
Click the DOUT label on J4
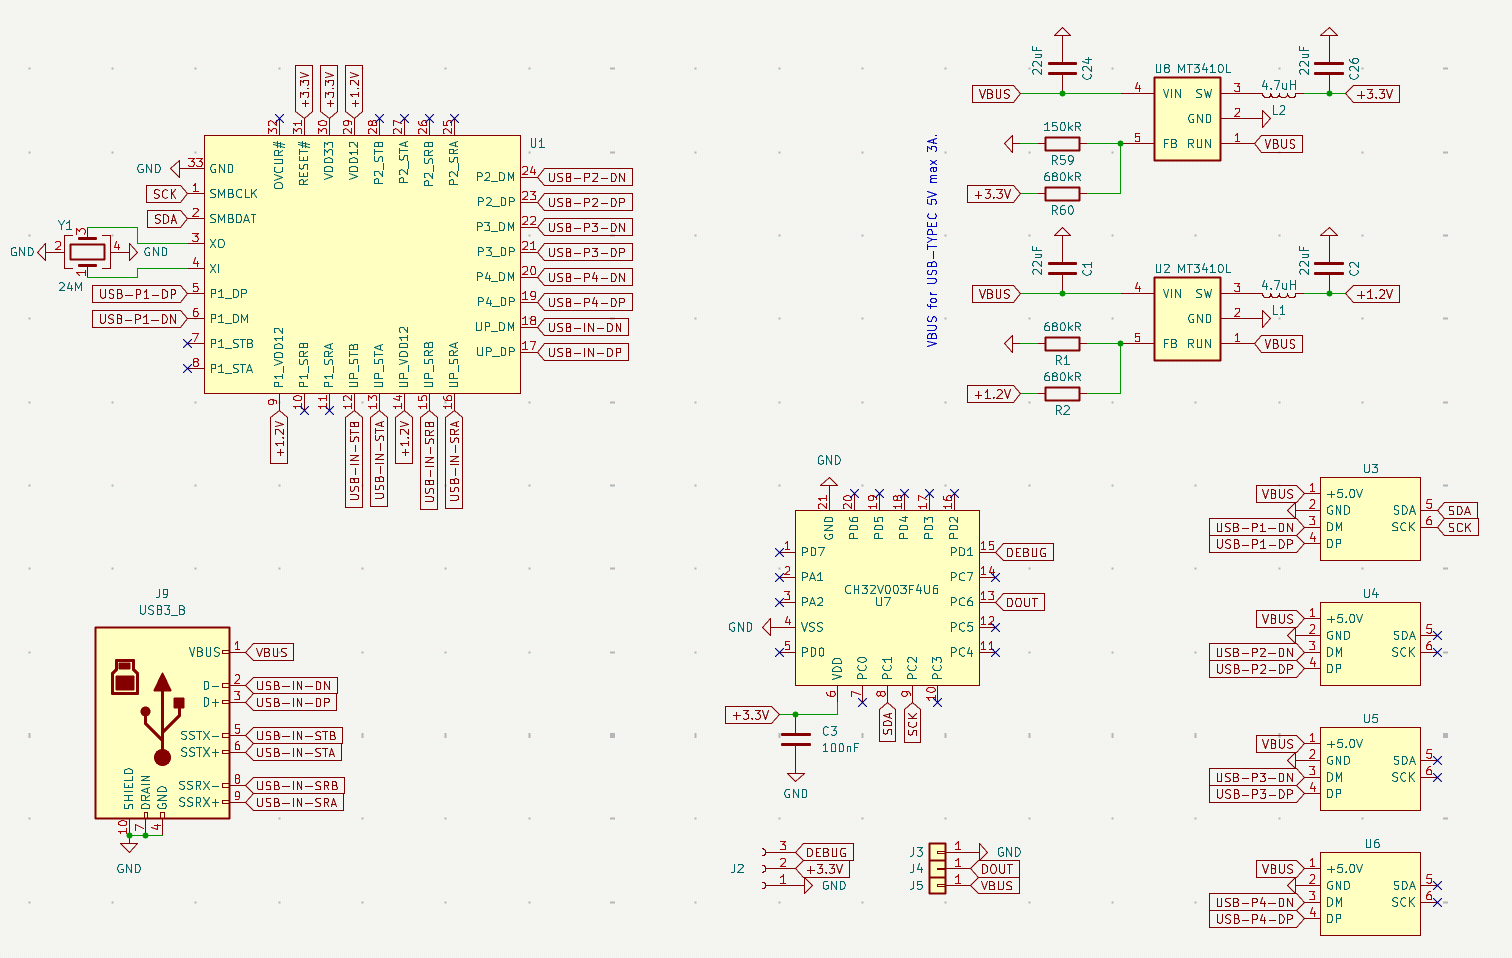996,869
